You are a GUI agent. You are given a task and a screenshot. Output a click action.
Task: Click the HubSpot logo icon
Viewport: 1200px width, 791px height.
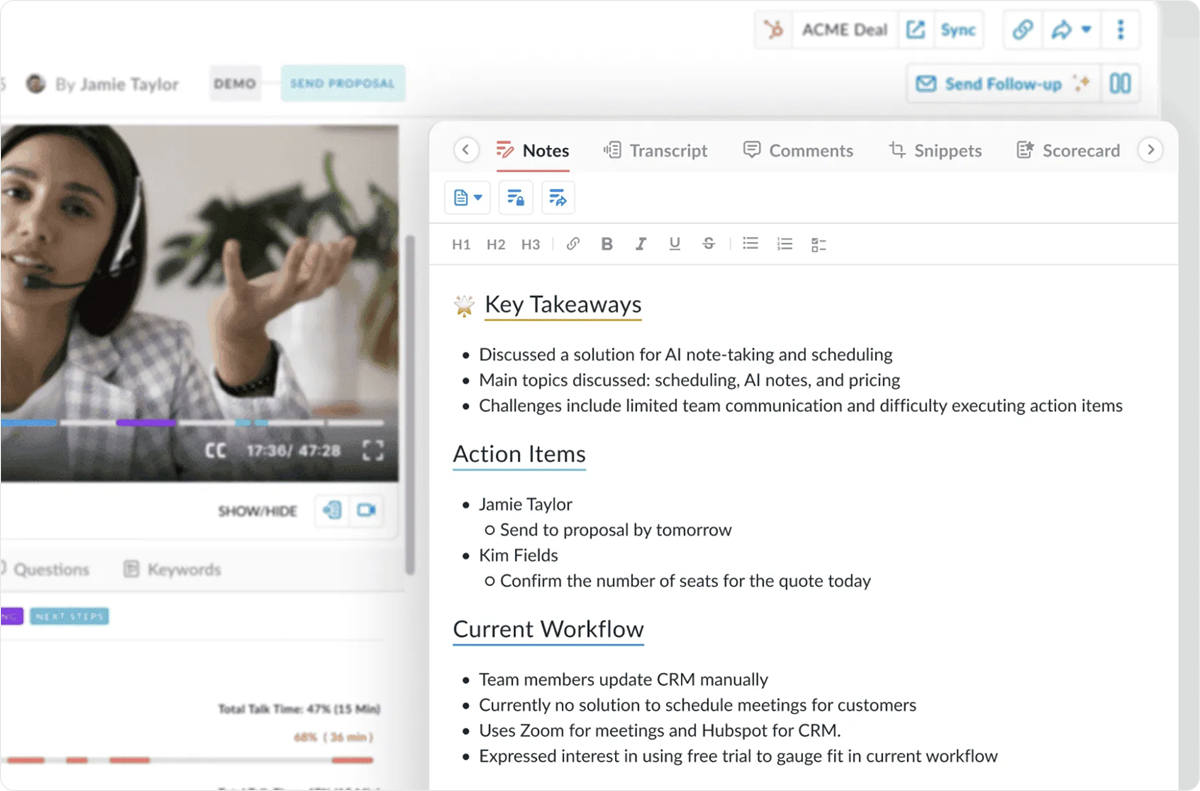(x=773, y=30)
